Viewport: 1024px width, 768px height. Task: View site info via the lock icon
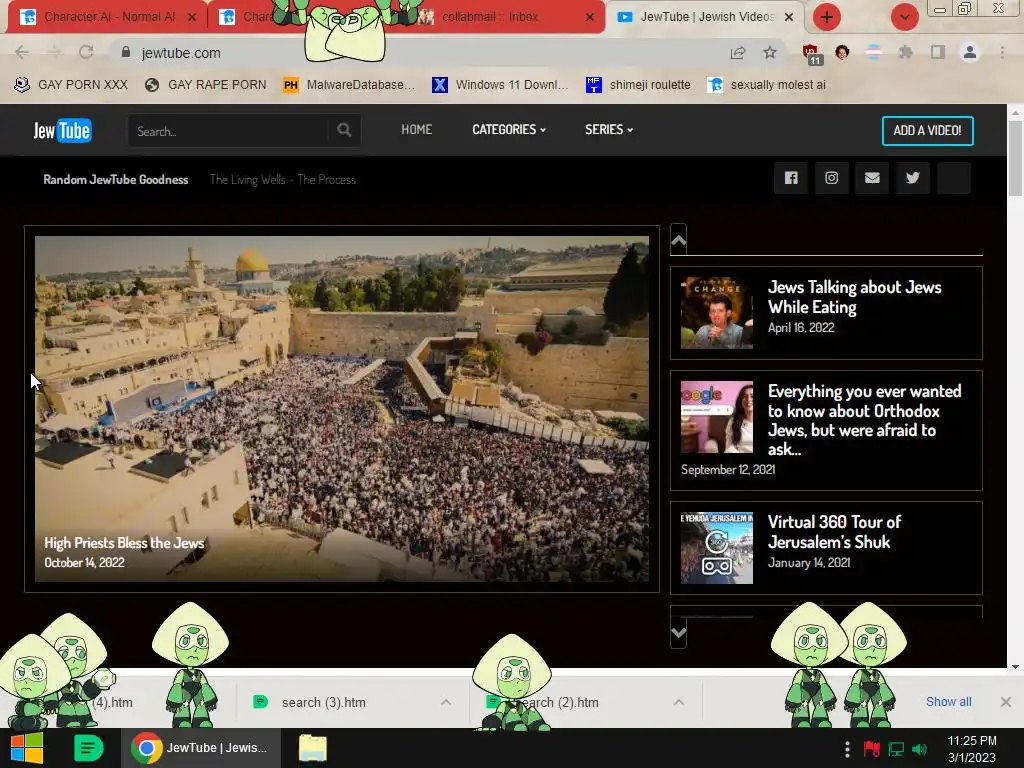coord(126,52)
